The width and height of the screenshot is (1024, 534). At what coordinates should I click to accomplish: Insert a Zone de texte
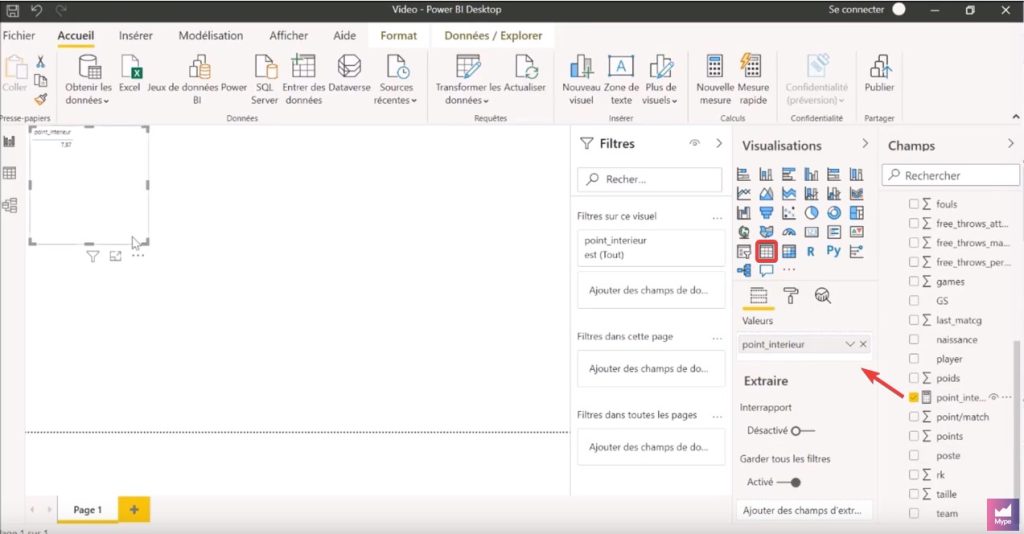point(621,80)
